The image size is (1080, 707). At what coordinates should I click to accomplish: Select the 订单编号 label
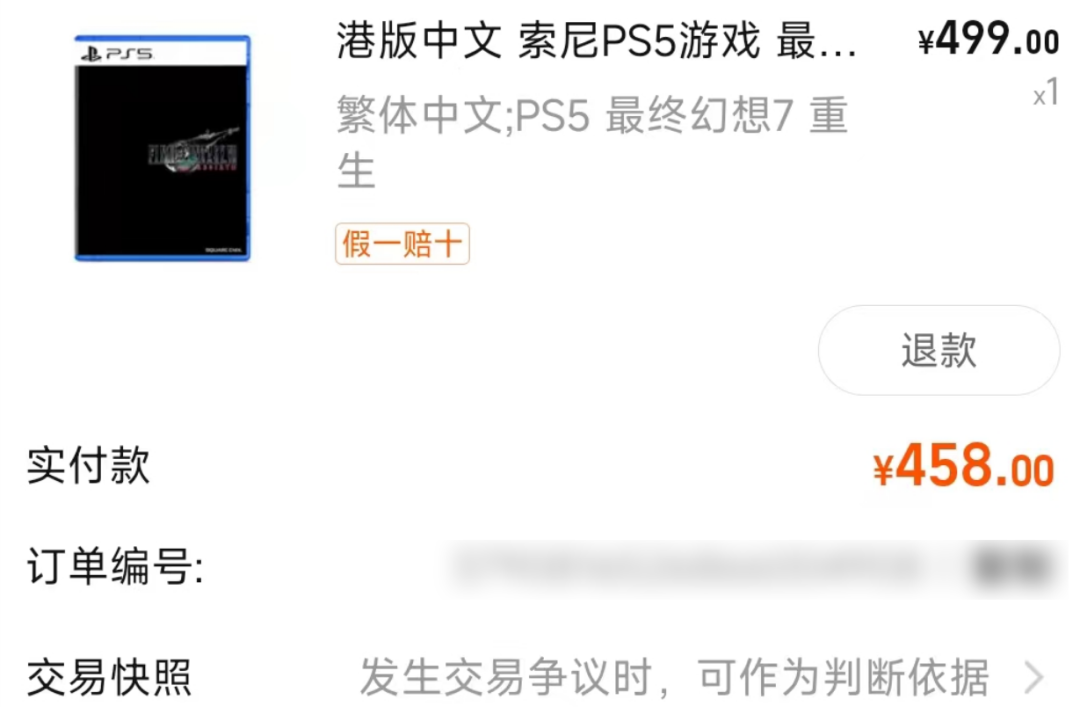[115, 566]
